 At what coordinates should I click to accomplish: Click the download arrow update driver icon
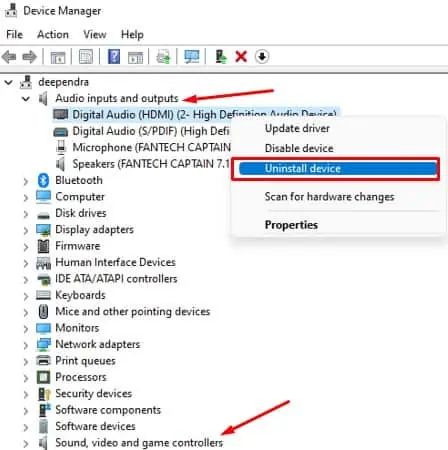click(262, 57)
